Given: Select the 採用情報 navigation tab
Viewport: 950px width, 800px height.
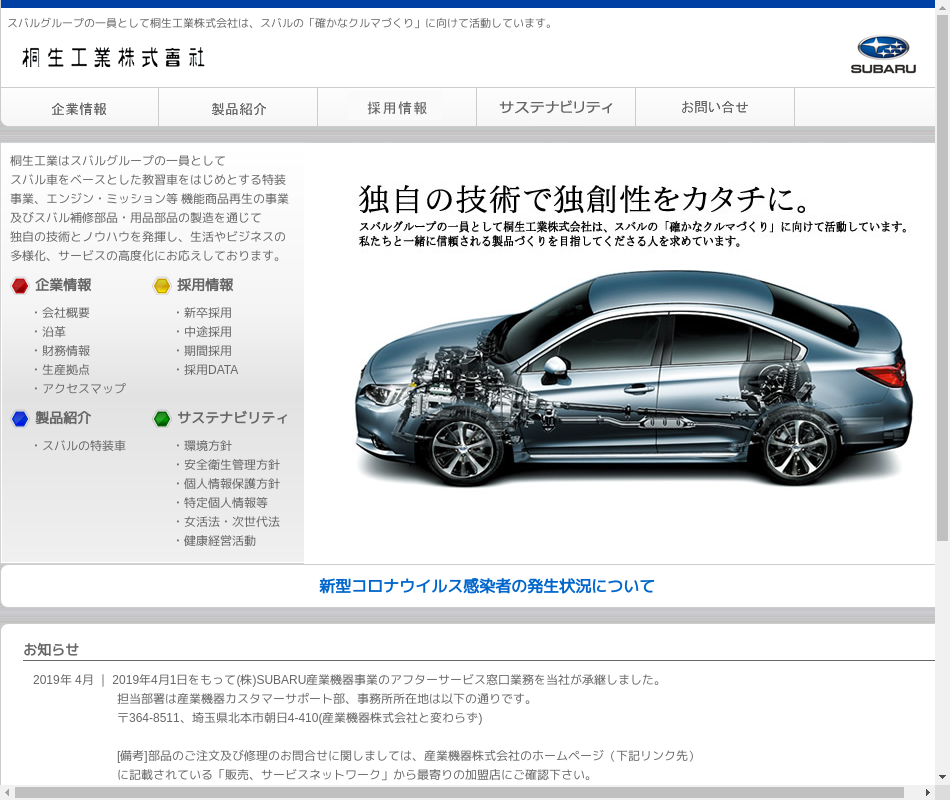Looking at the screenshot, I should pyautogui.click(x=397, y=108).
